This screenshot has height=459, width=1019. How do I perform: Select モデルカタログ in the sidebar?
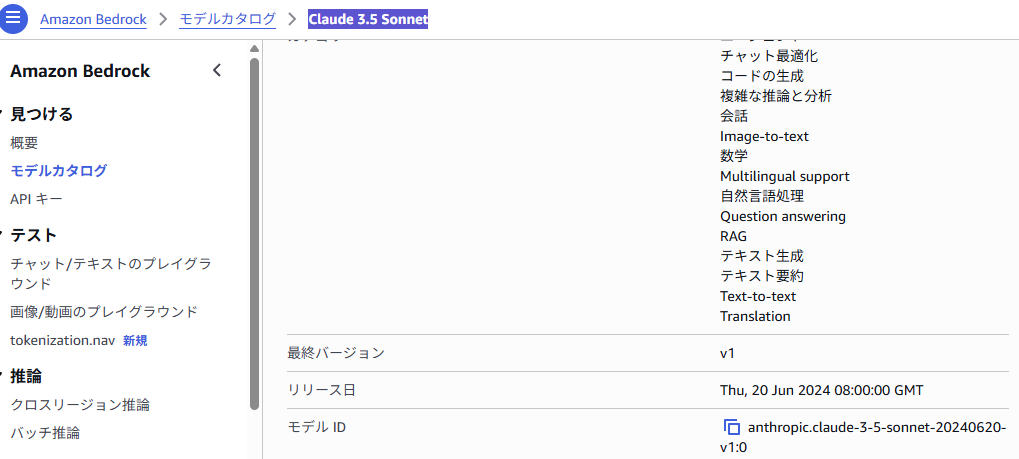58,171
